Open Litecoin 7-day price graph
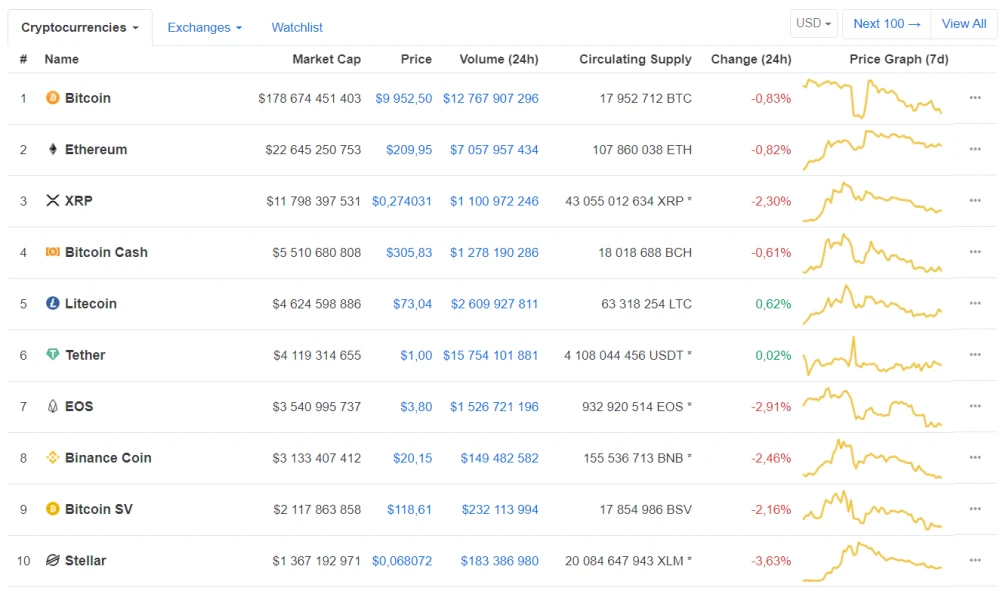The height and width of the screenshot is (591, 1000). click(872, 303)
